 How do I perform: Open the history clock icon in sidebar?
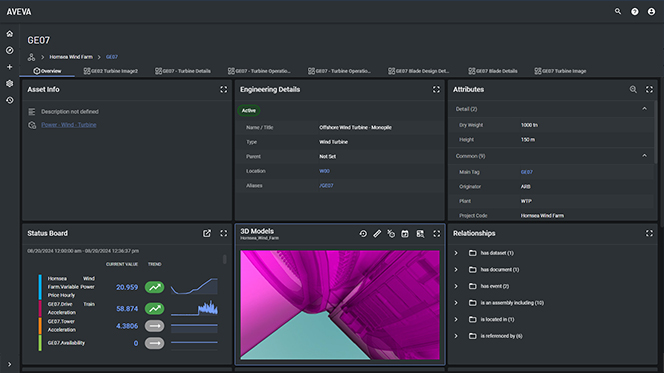(x=10, y=100)
